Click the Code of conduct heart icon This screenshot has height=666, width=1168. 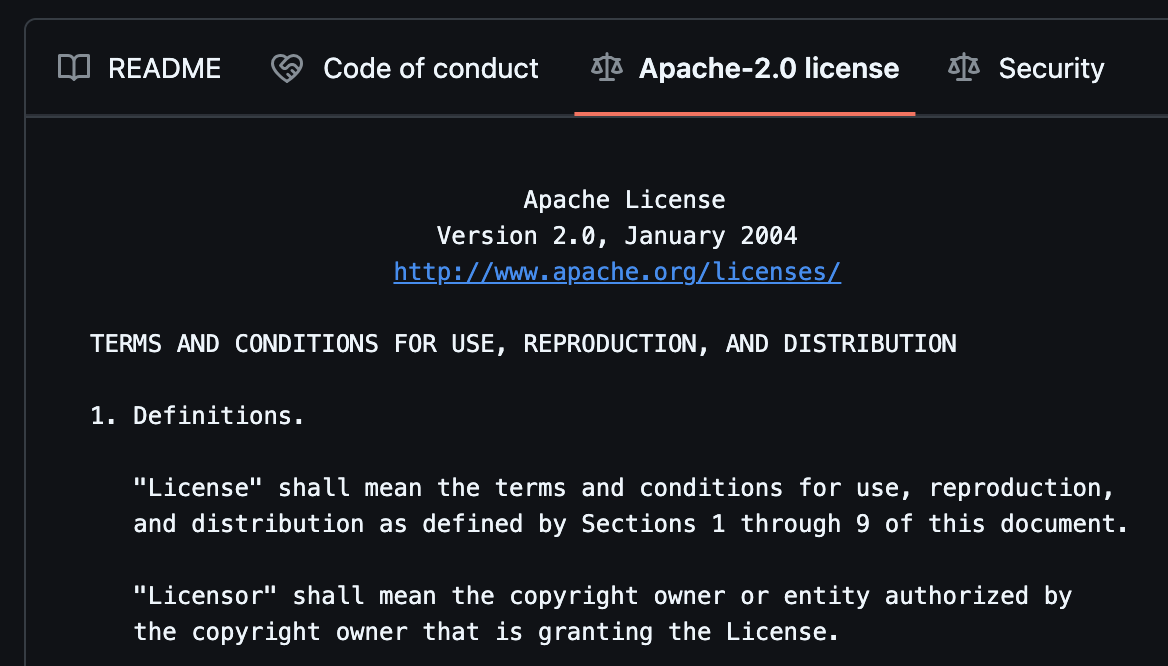tap(287, 68)
